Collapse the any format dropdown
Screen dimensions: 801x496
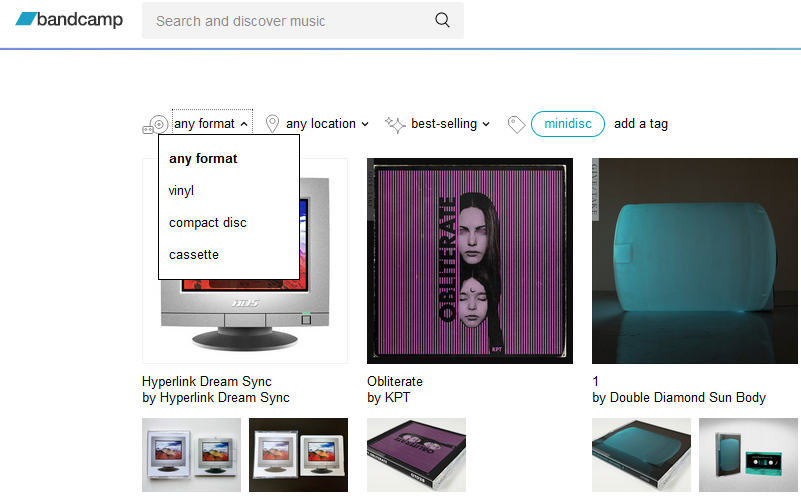tap(211, 124)
